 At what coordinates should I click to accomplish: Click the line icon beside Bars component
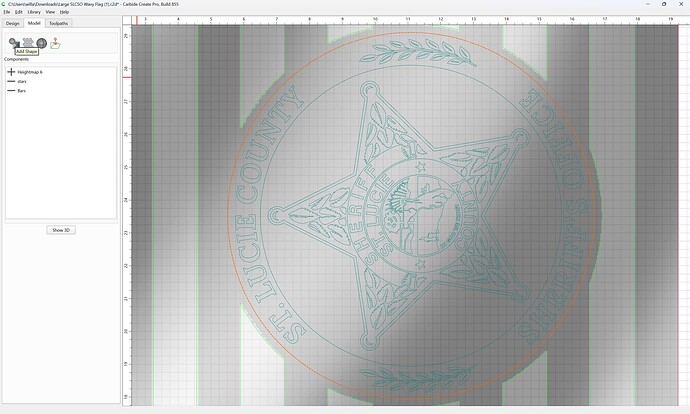pyautogui.click(x=11, y=91)
